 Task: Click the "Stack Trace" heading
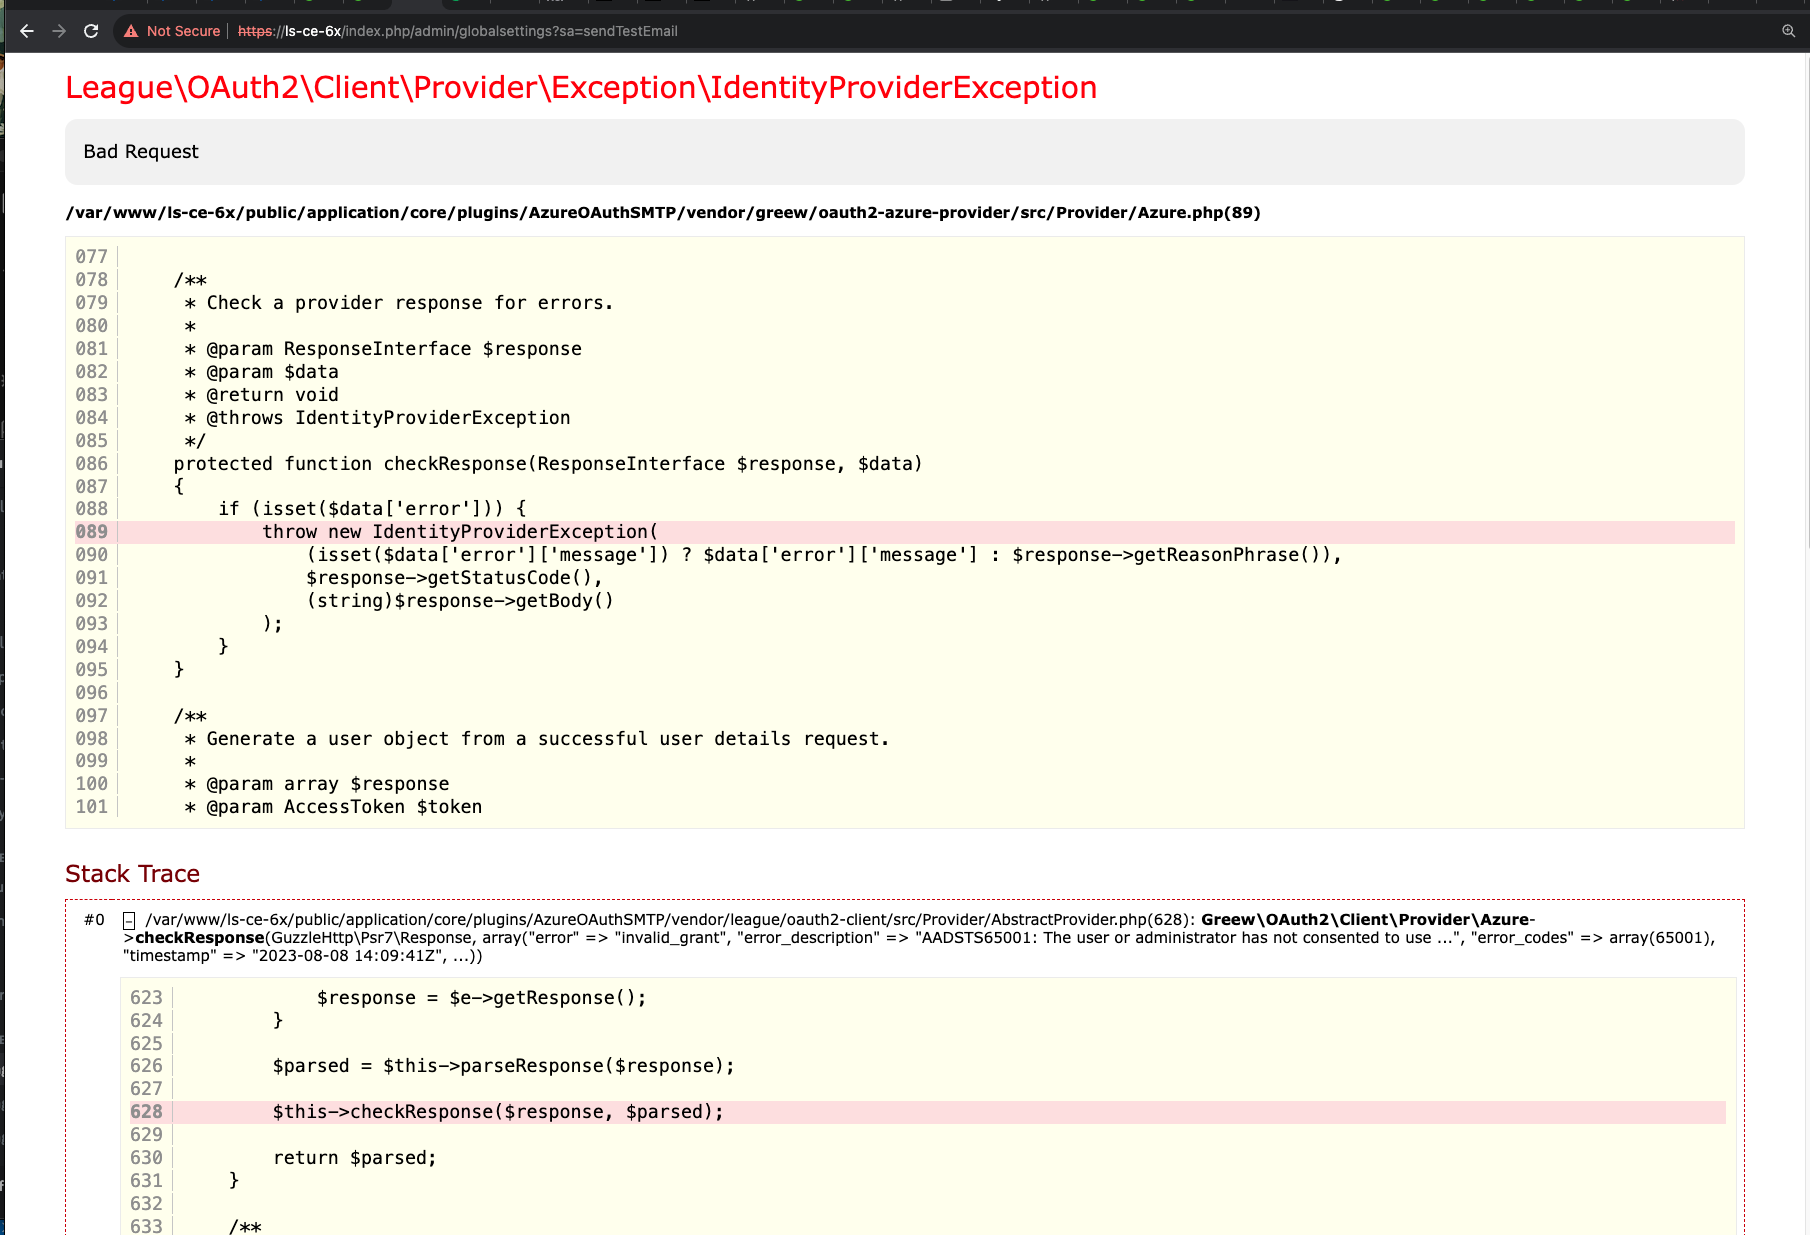132,874
